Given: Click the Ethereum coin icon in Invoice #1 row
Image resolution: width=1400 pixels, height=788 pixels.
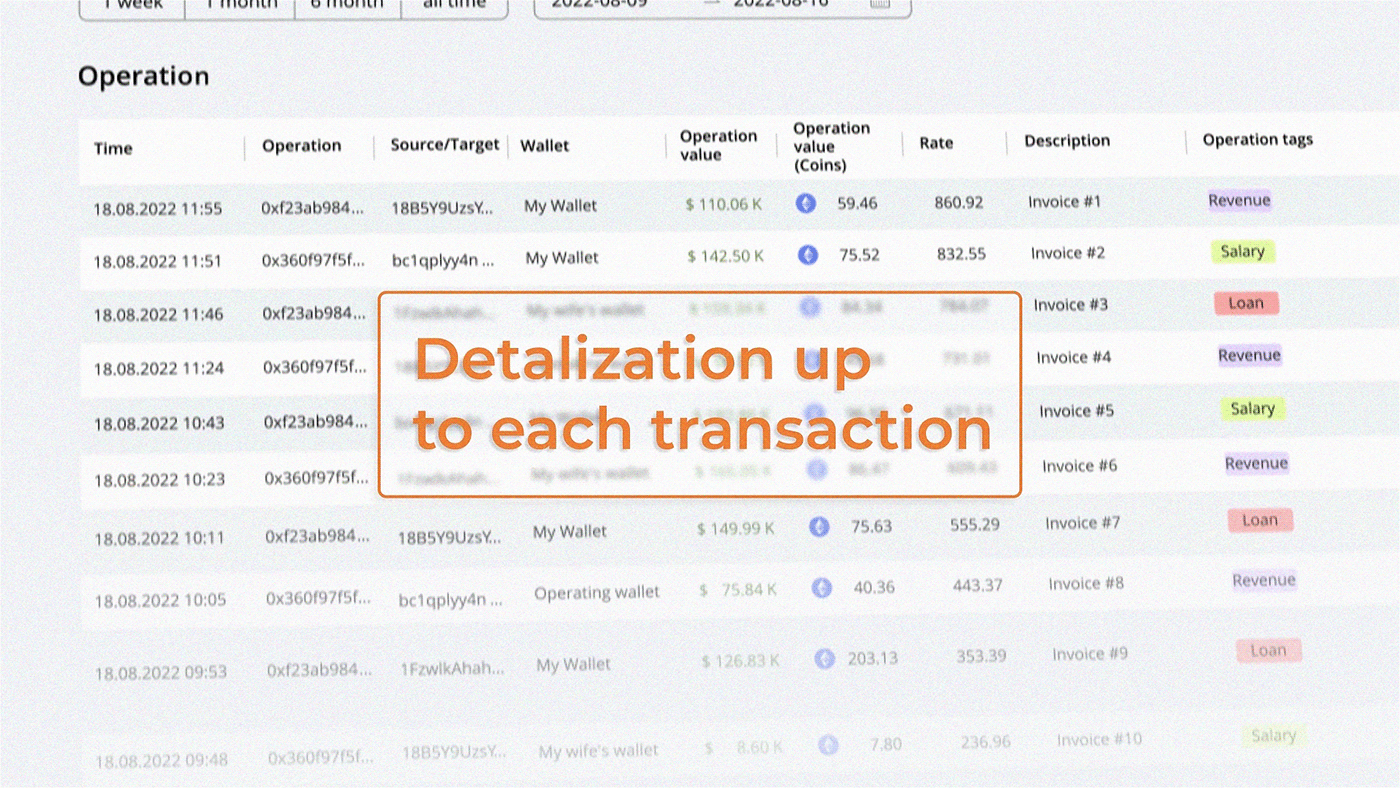Looking at the screenshot, I should point(805,204).
